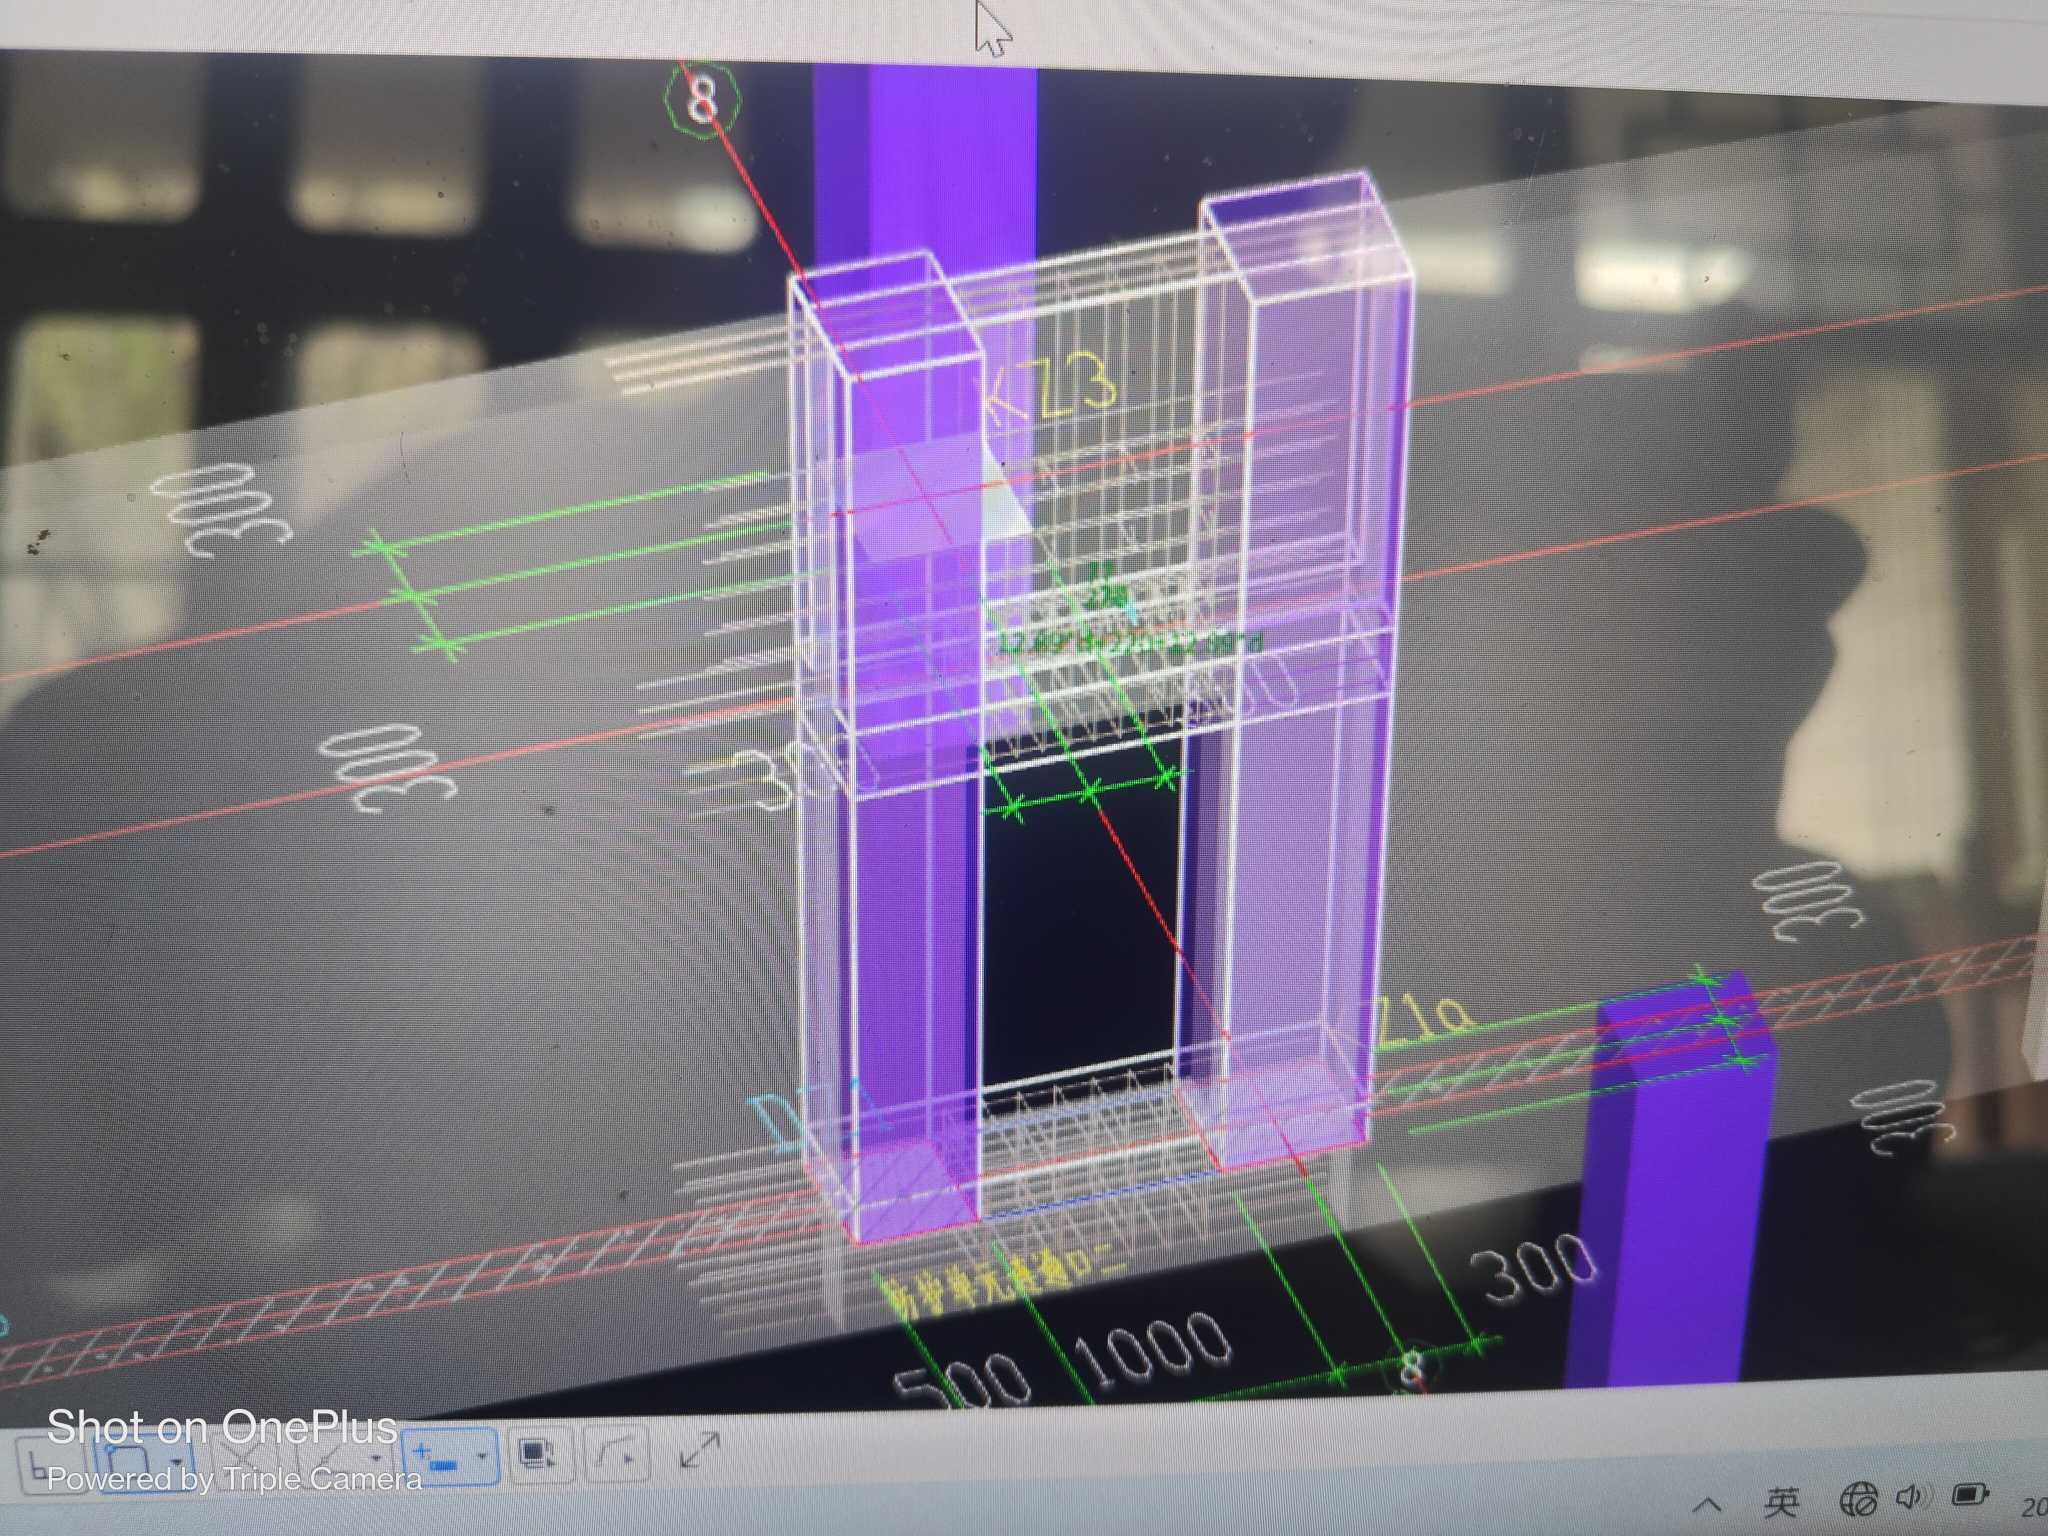This screenshot has width=2048, height=1536.
Task: Click the battery status tray icon
Action: 1969,1495
